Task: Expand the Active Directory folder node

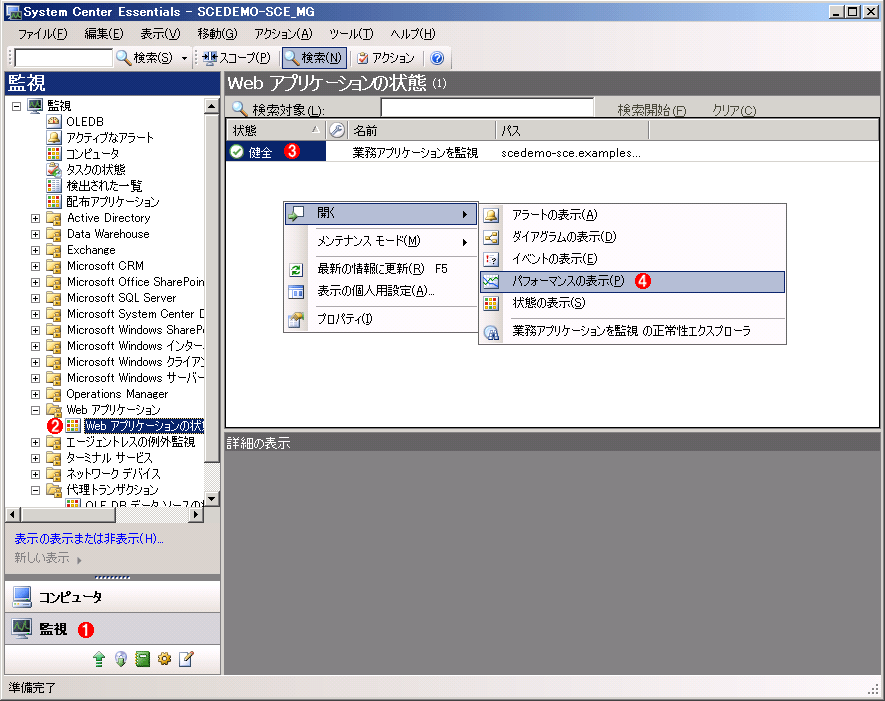Action: [36, 218]
